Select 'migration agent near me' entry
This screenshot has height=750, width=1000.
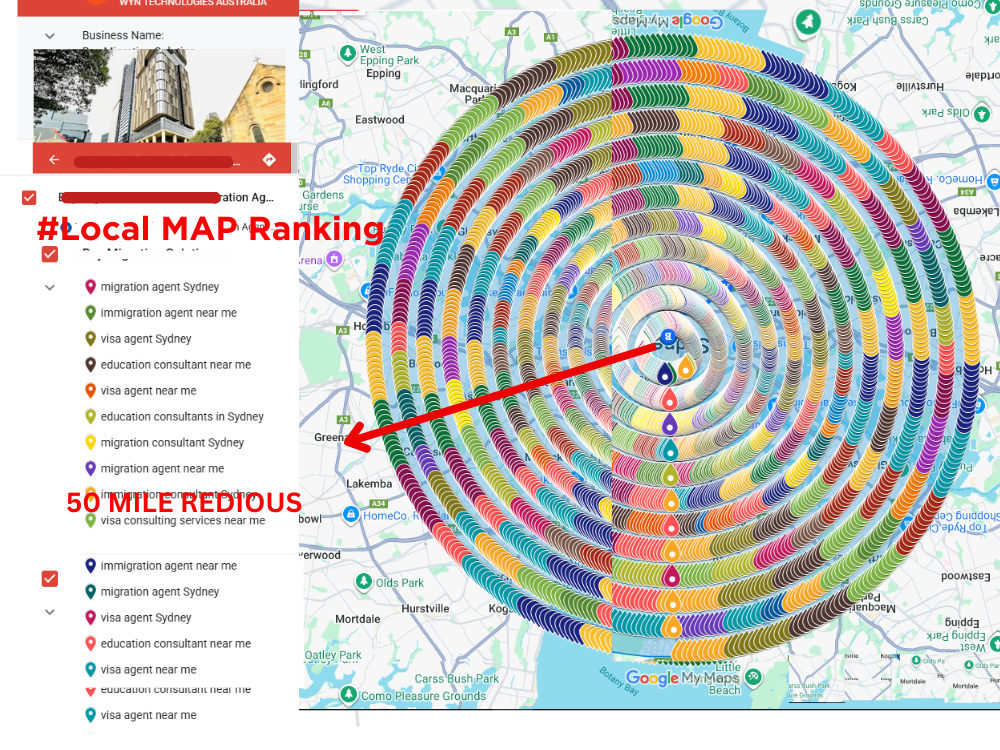pyautogui.click(x=162, y=468)
